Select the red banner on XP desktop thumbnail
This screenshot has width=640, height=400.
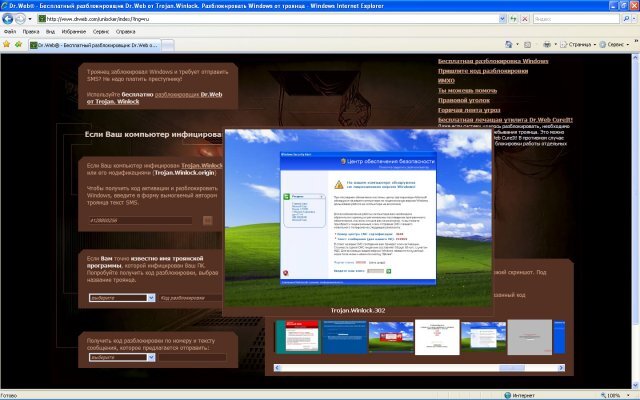point(391,337)
